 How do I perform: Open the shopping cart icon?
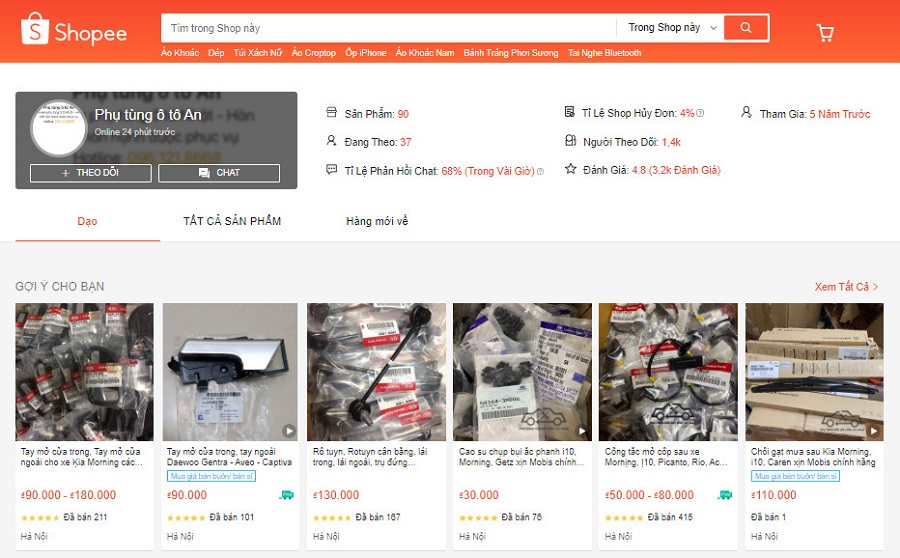click(x=825, y=32)
